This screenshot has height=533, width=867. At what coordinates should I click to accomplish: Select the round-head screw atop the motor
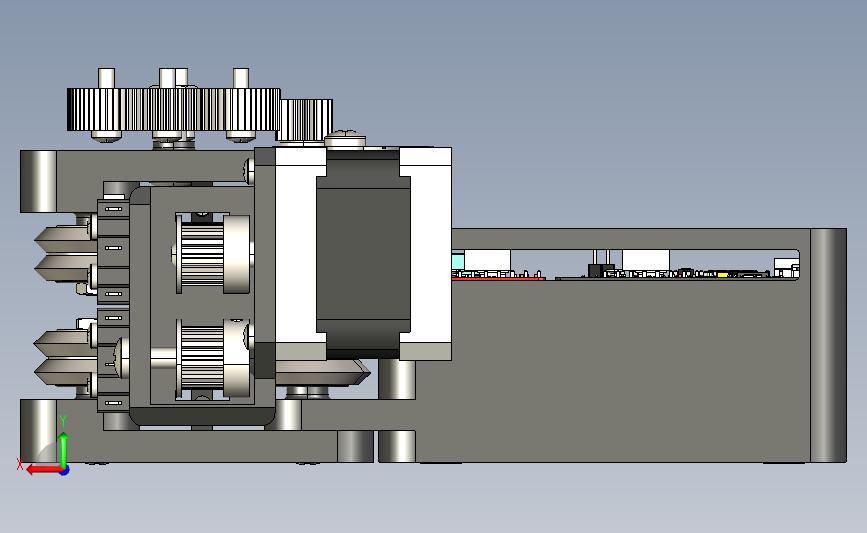[x=345, y=138]
